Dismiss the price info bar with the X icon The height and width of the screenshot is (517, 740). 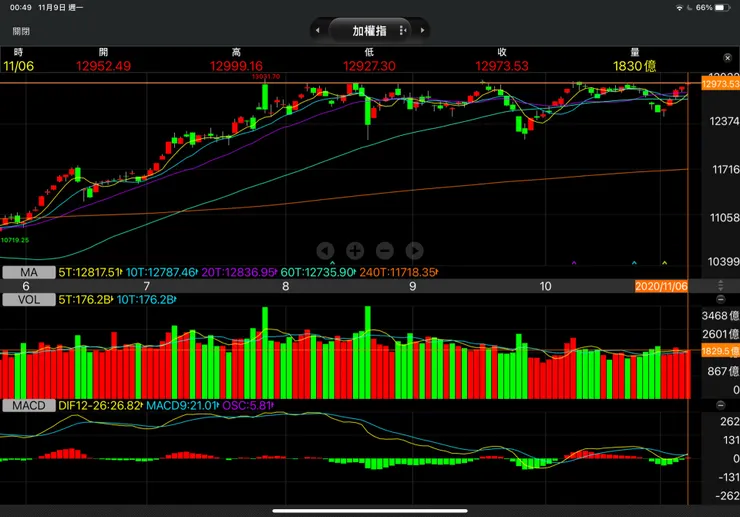[727, 58]
